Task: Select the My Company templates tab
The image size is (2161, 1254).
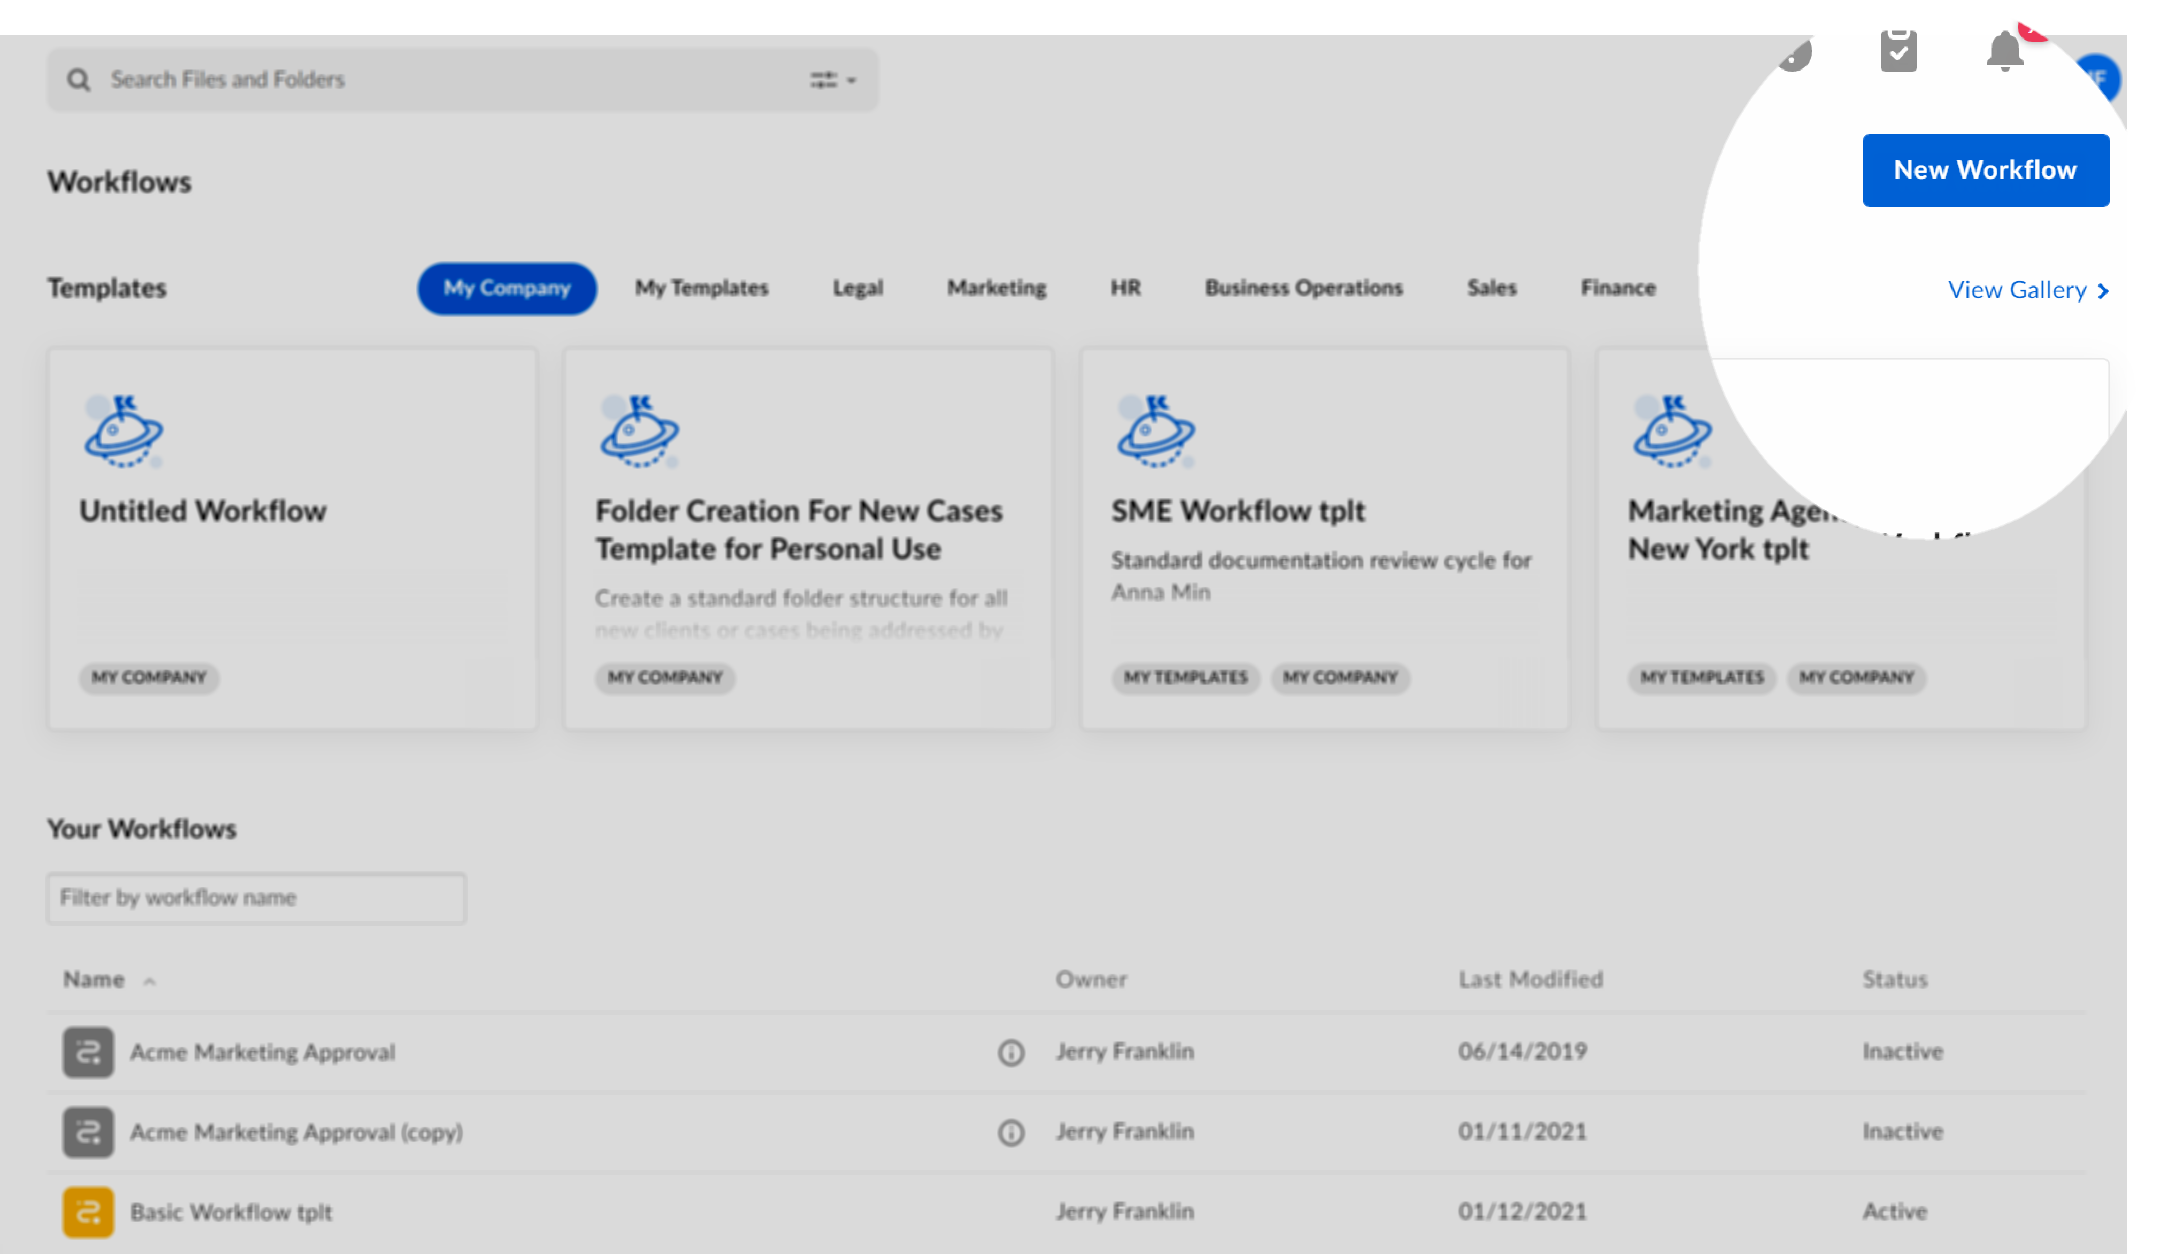Action: point(507,289)
